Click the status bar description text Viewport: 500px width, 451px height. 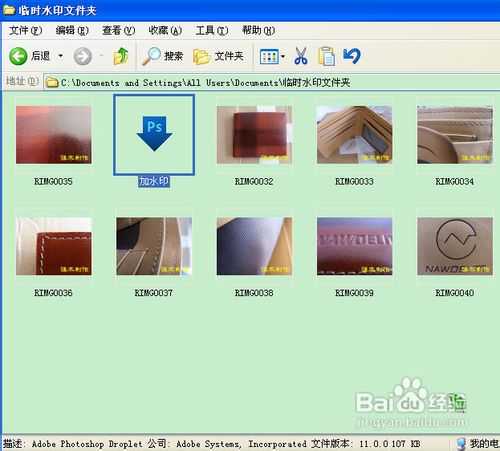click(x=212, y=444)
